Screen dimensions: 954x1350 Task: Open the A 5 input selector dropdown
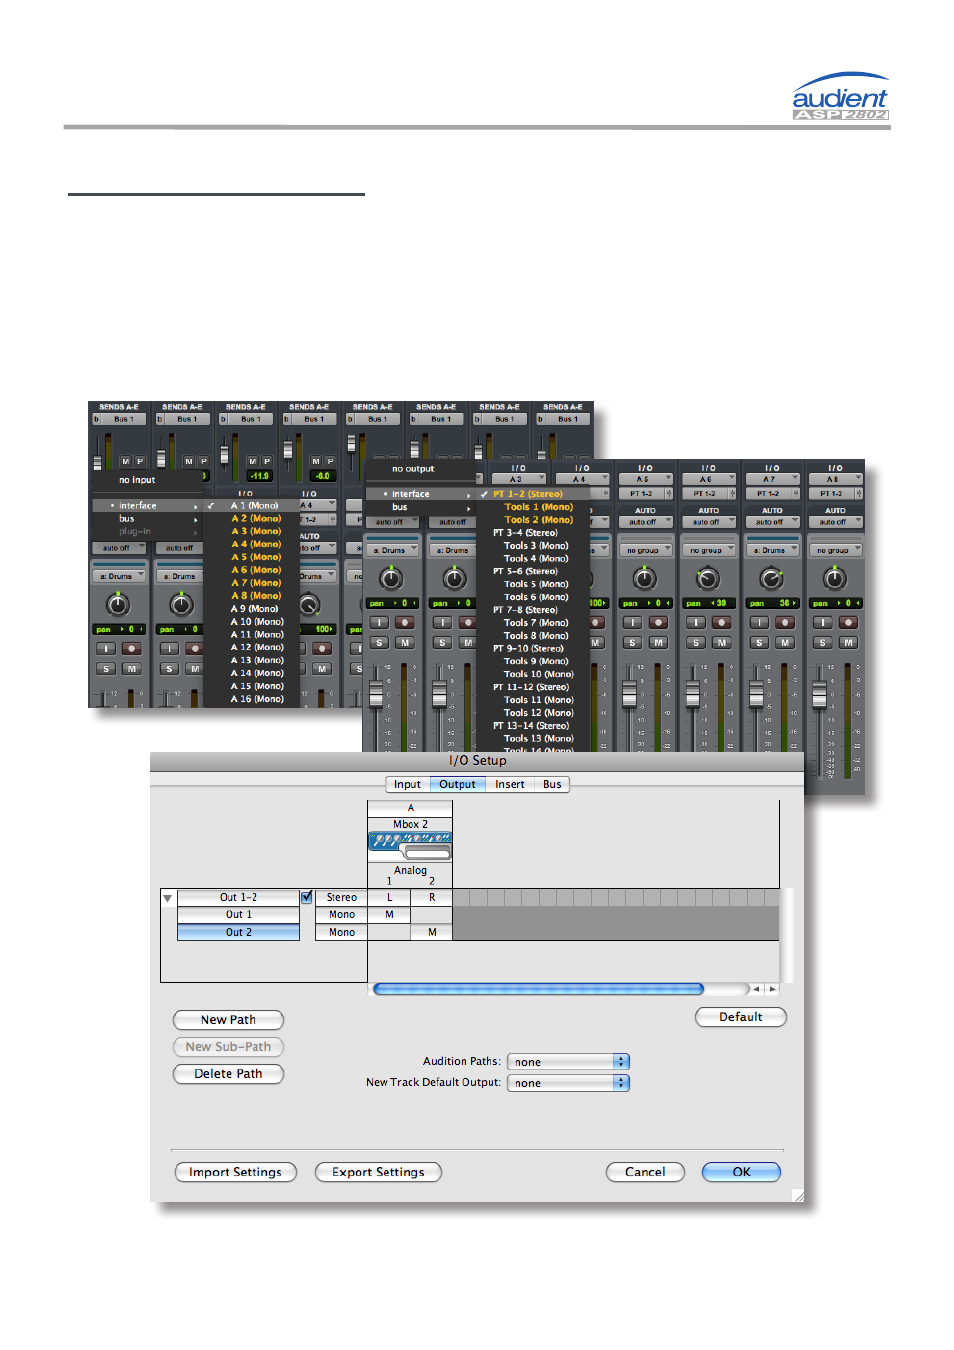646,479
